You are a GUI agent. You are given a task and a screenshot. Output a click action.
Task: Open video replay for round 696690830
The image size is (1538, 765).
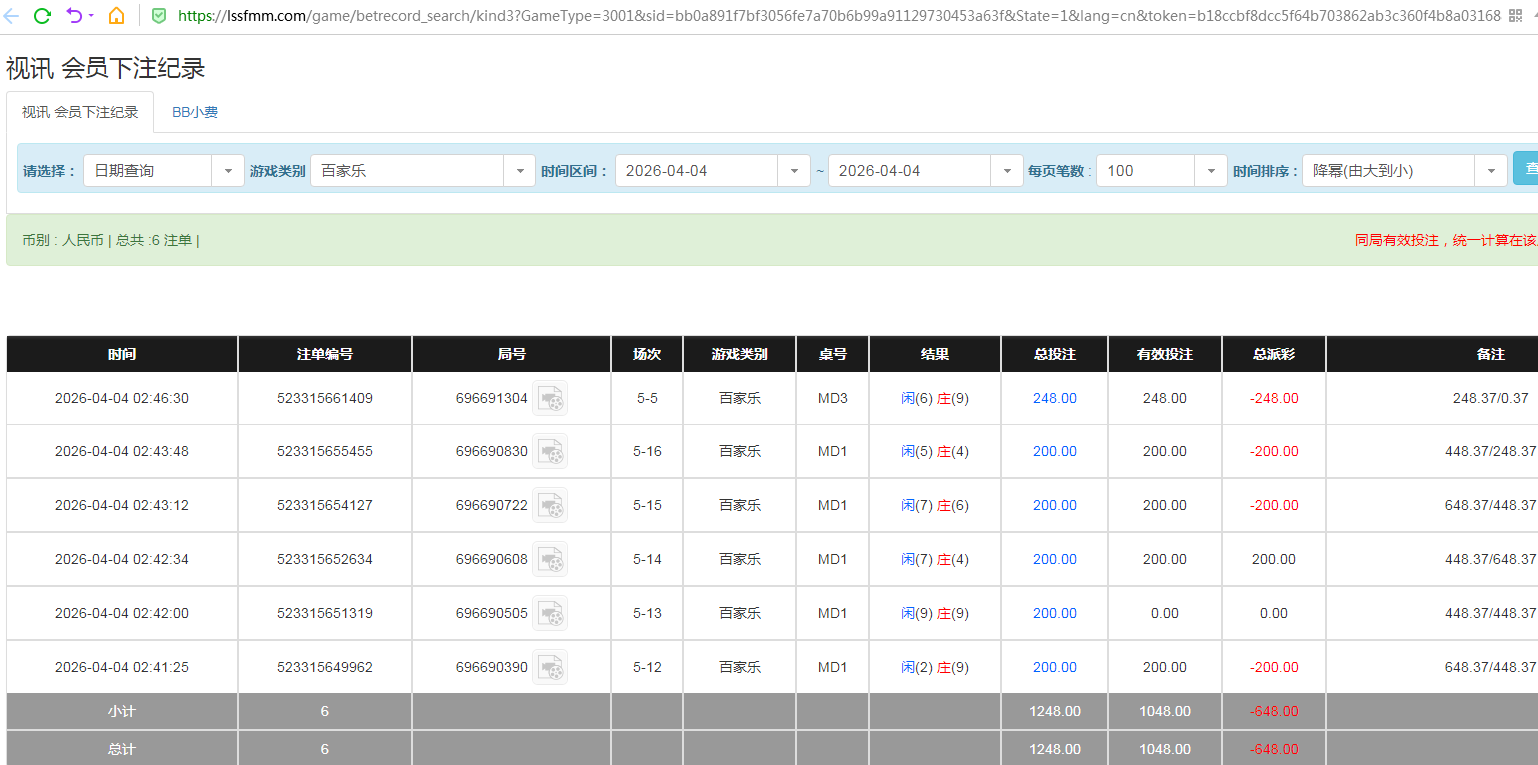(551, 451)
